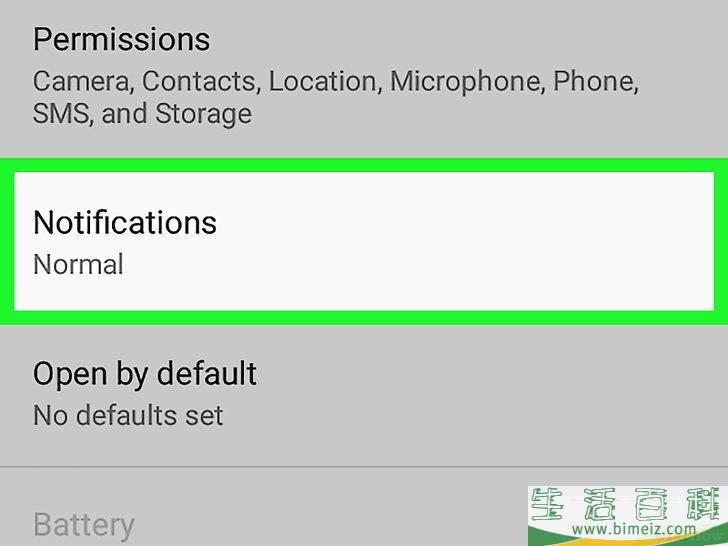Click the word and in permissions summary

124,114
